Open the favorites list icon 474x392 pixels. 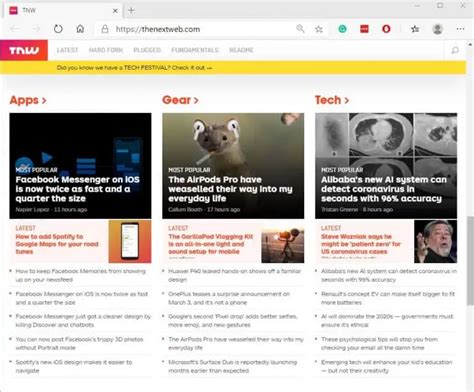click(415, 29)
